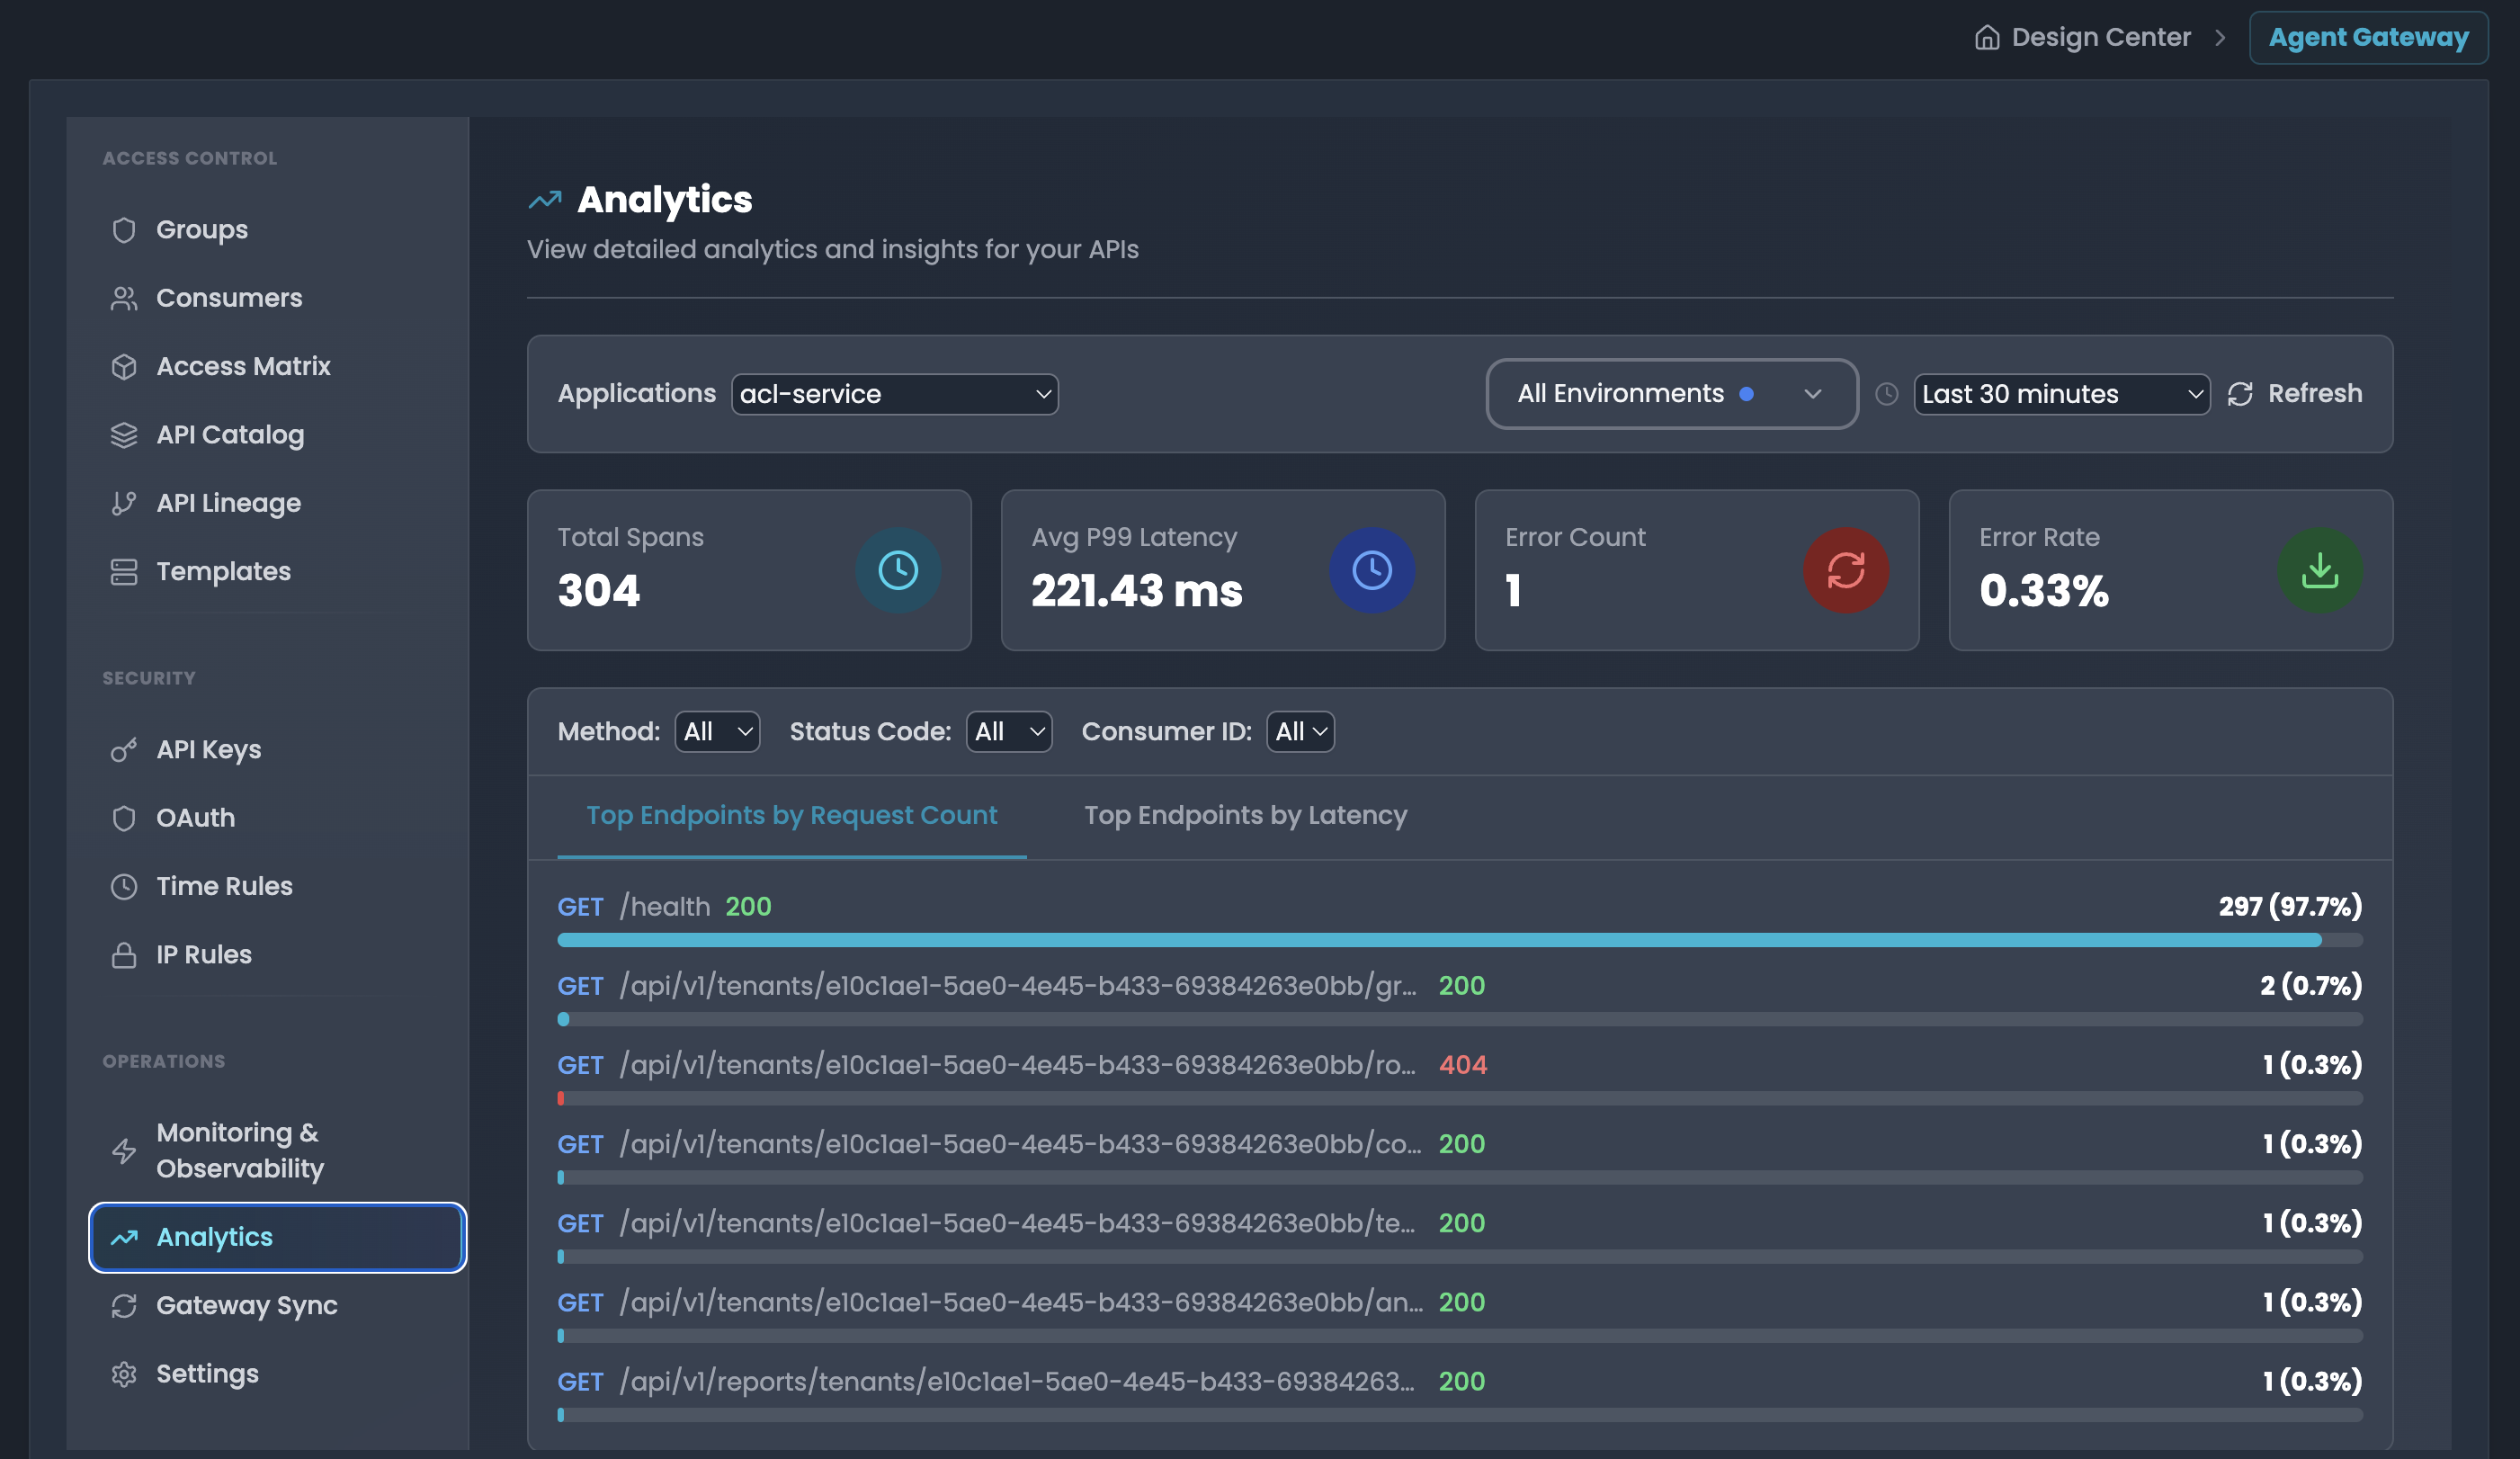Select Top Endpoints by Request Count tab
The width and height of the screenshot is (2520, 1459).
pos(791,816)
